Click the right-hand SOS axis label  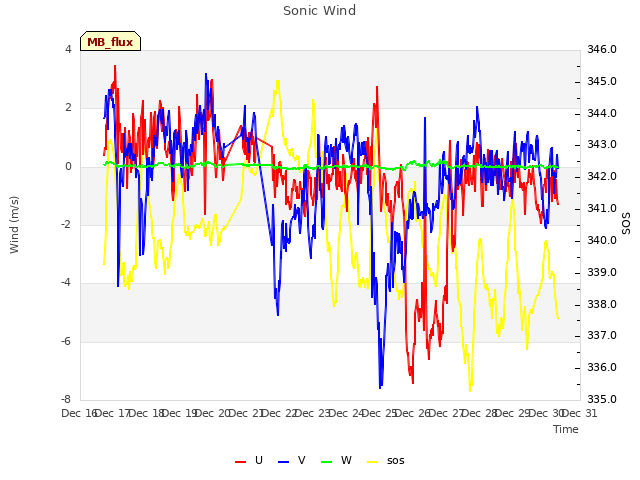pos(626,224)
